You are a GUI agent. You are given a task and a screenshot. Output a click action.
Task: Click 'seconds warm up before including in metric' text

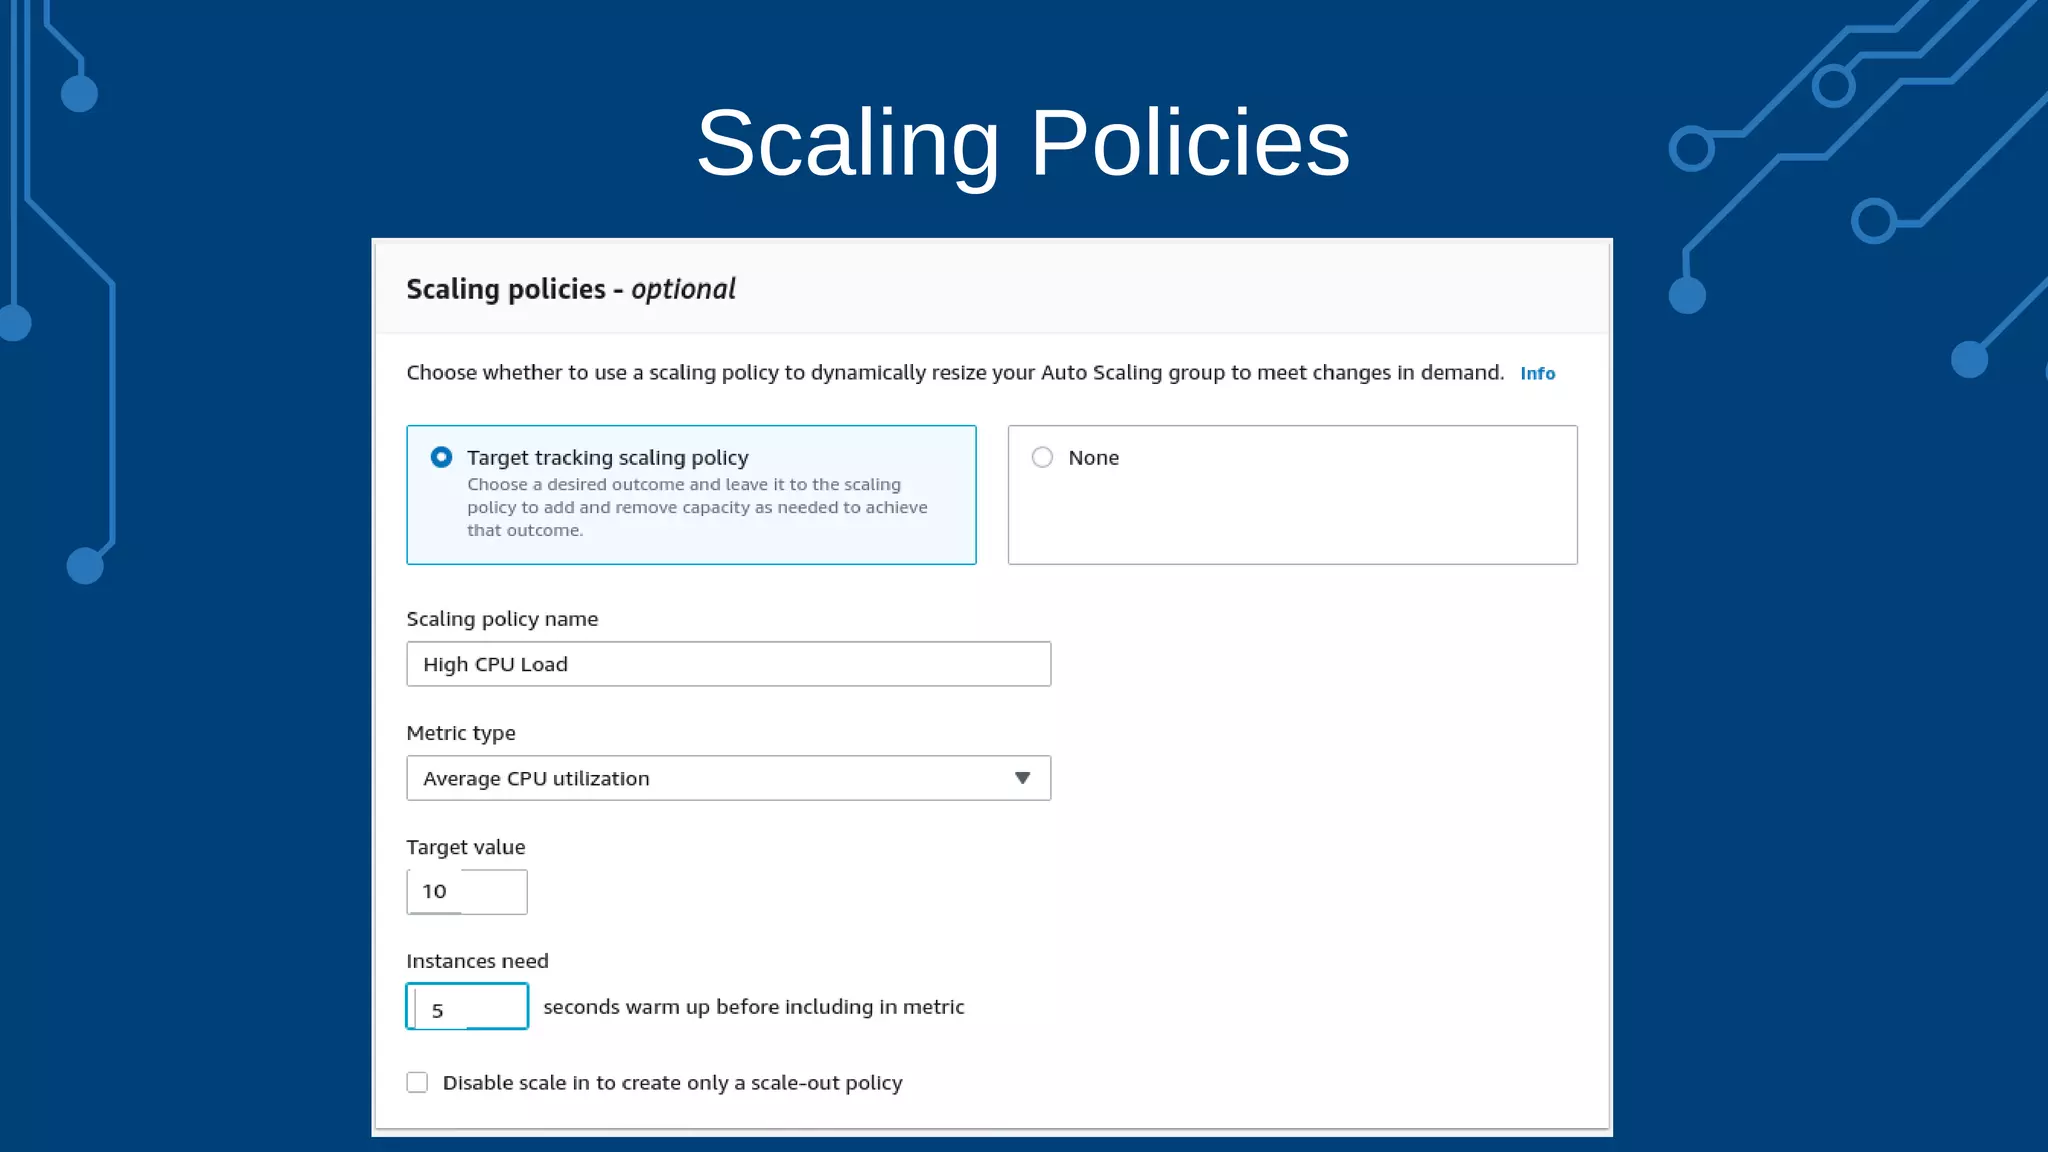pyautogui.click(x=754, y=1007)
